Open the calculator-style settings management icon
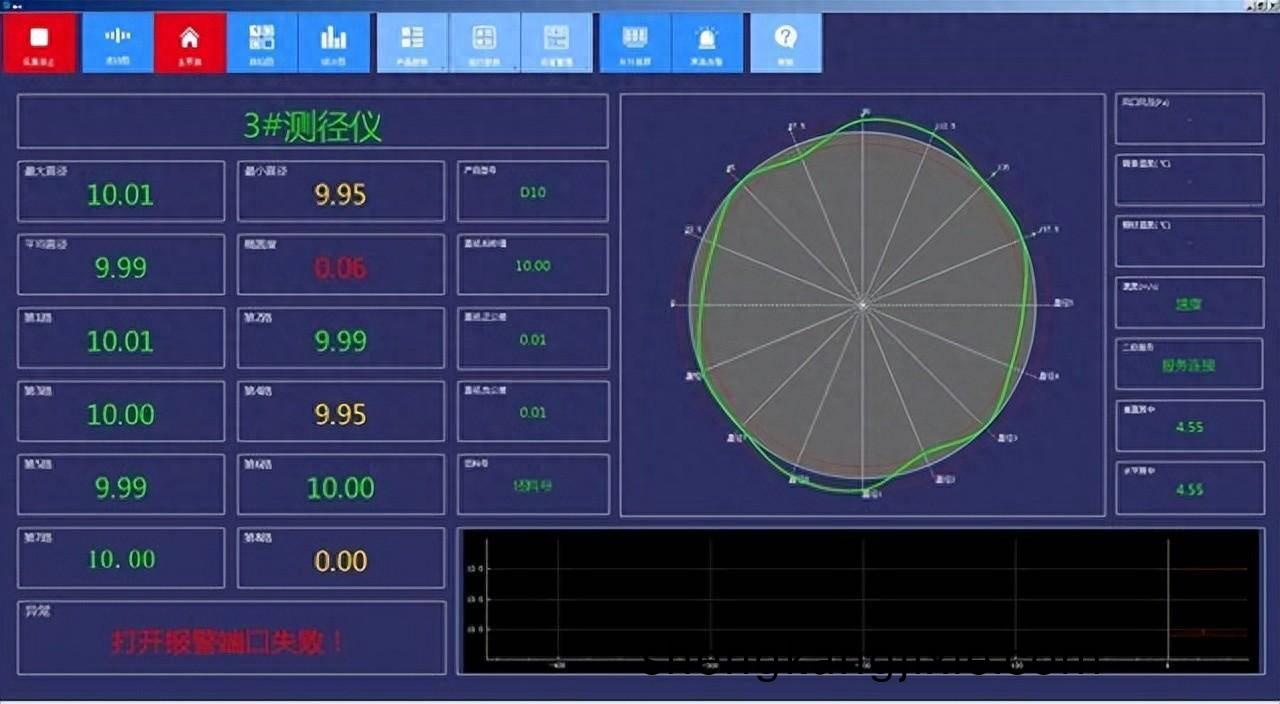The image size is (1280, 704). 556,42
